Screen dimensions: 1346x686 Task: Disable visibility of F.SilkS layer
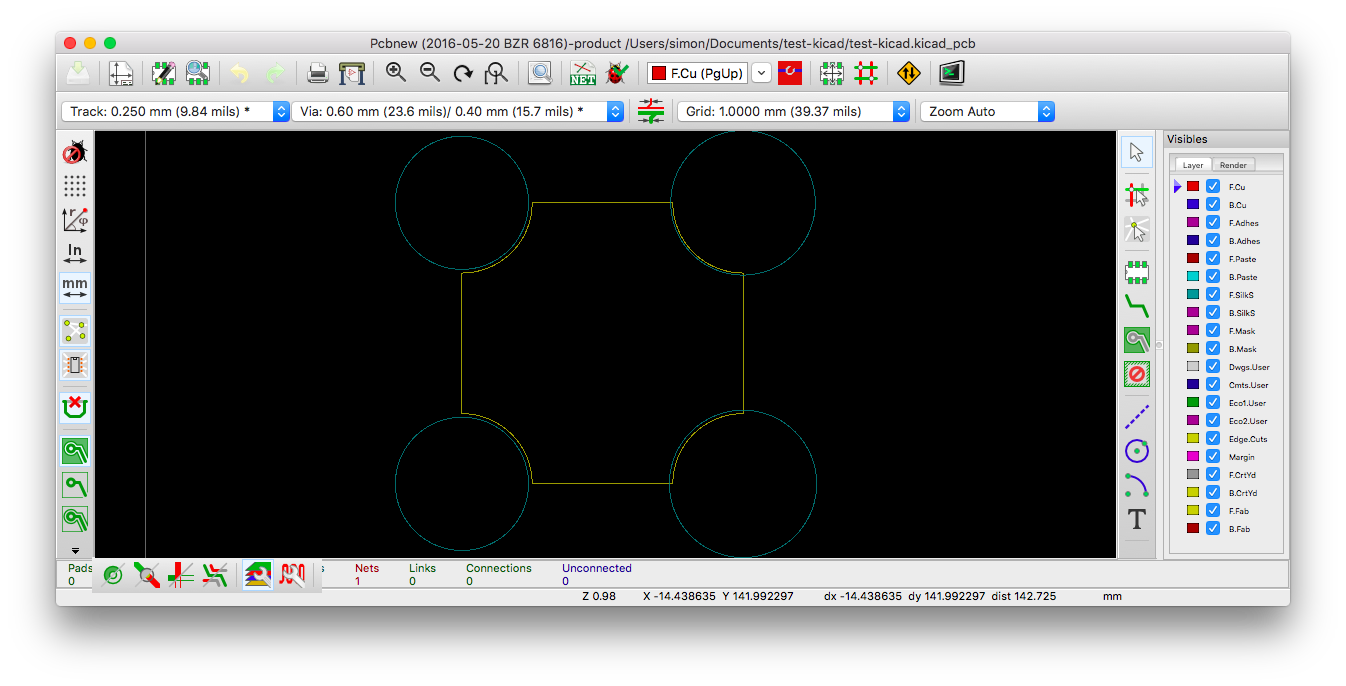coord(1213,295)
